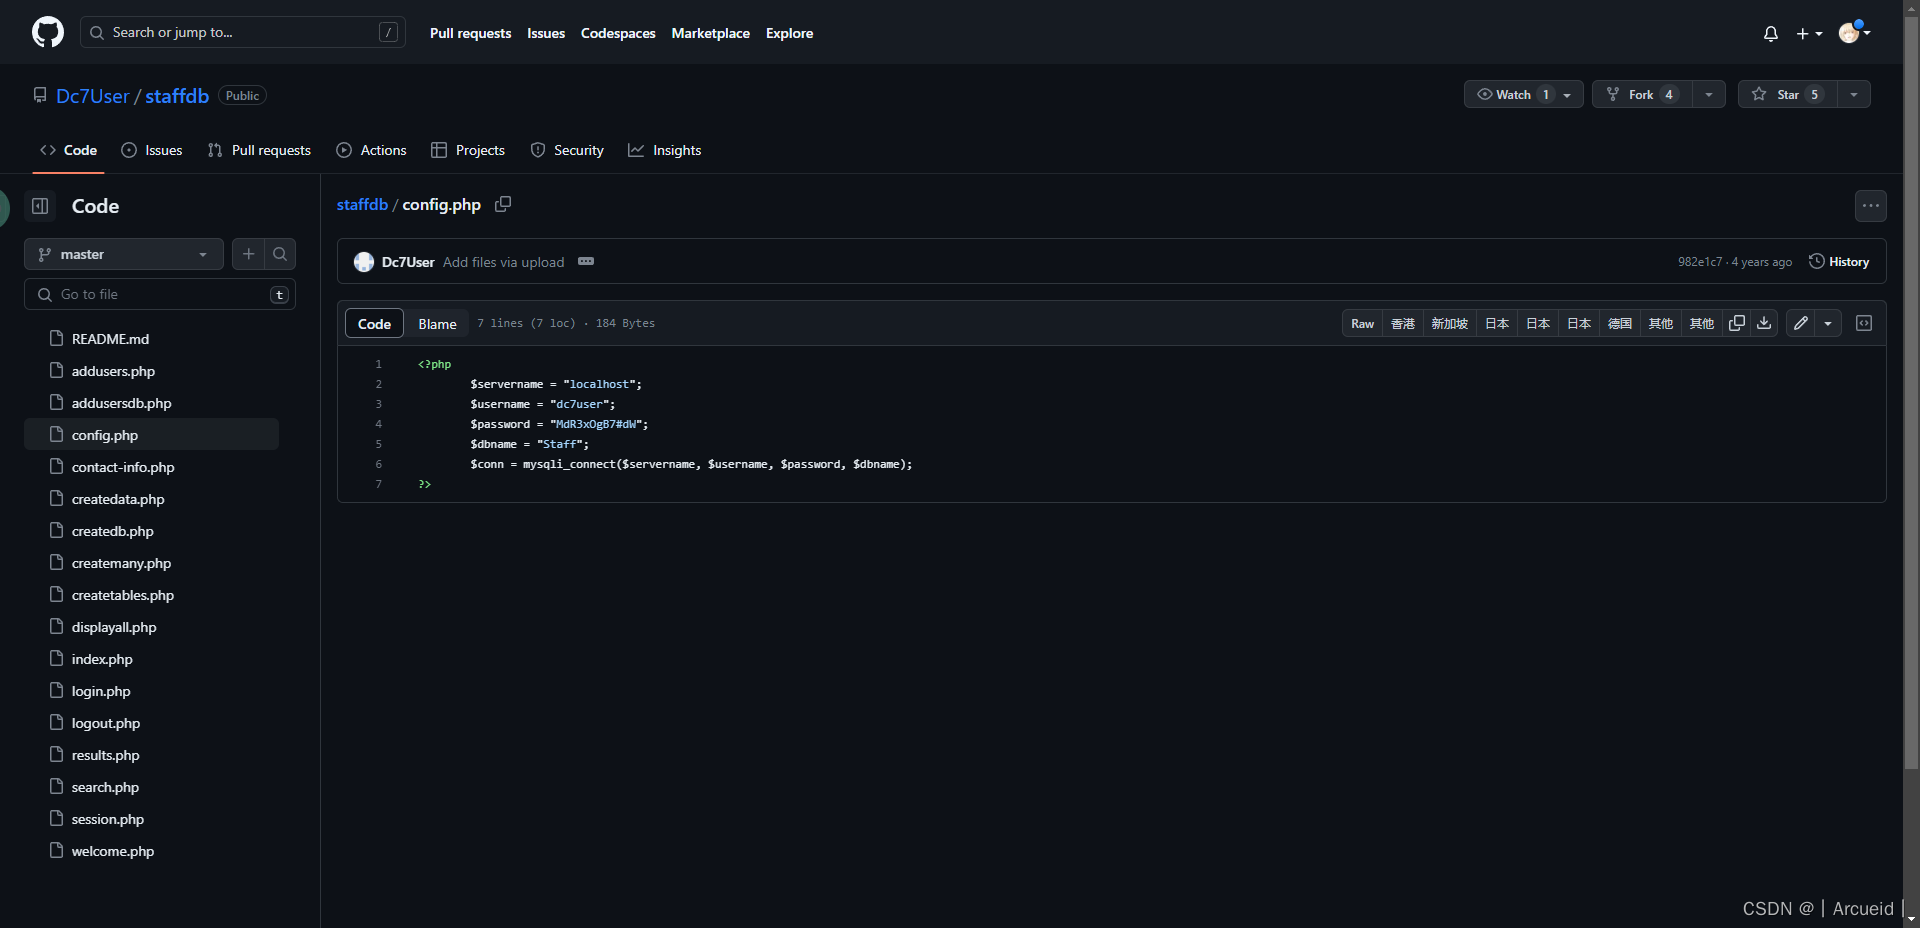
Task: View the file's commit History
Action: 1839,262
